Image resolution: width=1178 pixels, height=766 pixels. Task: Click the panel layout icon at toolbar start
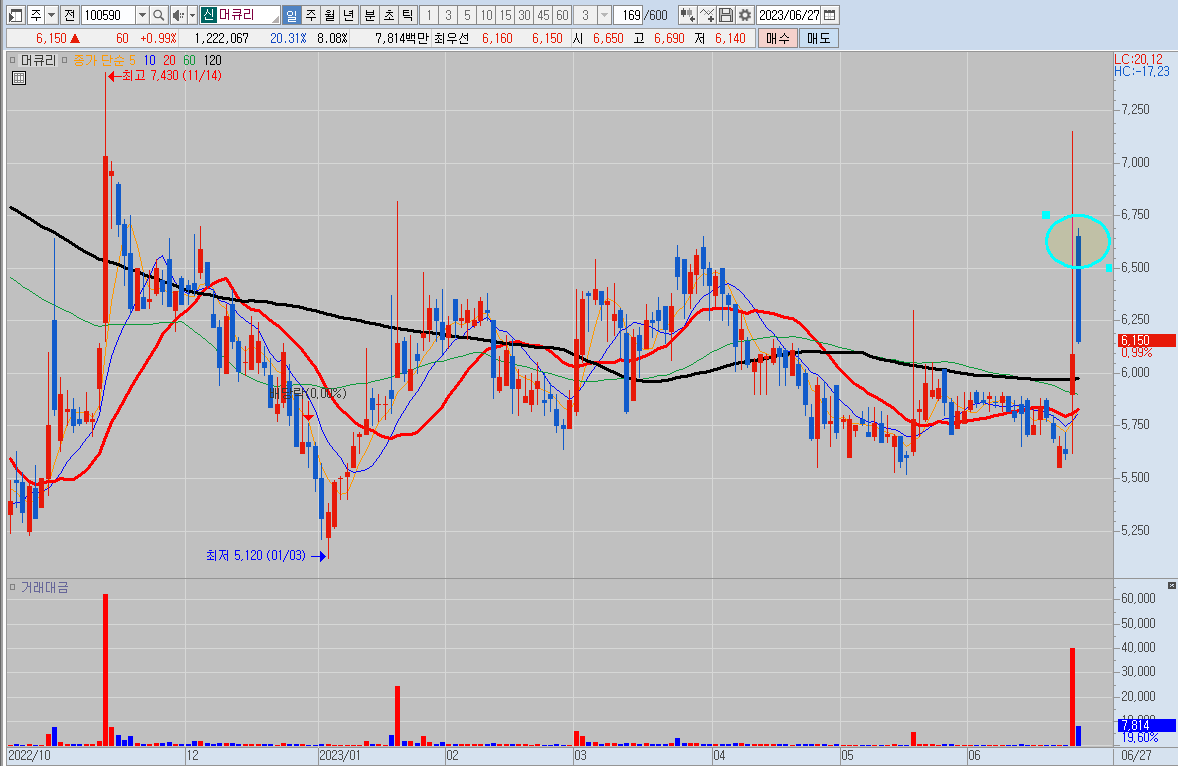[16, 15]
